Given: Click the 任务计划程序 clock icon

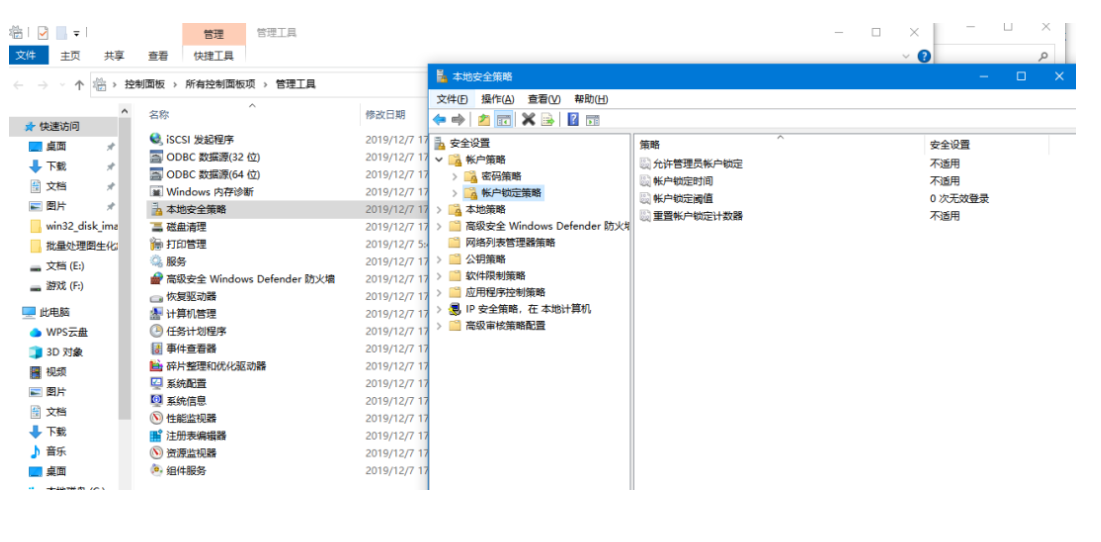Looking at the screenshot, I should click(x=157, y=331).
